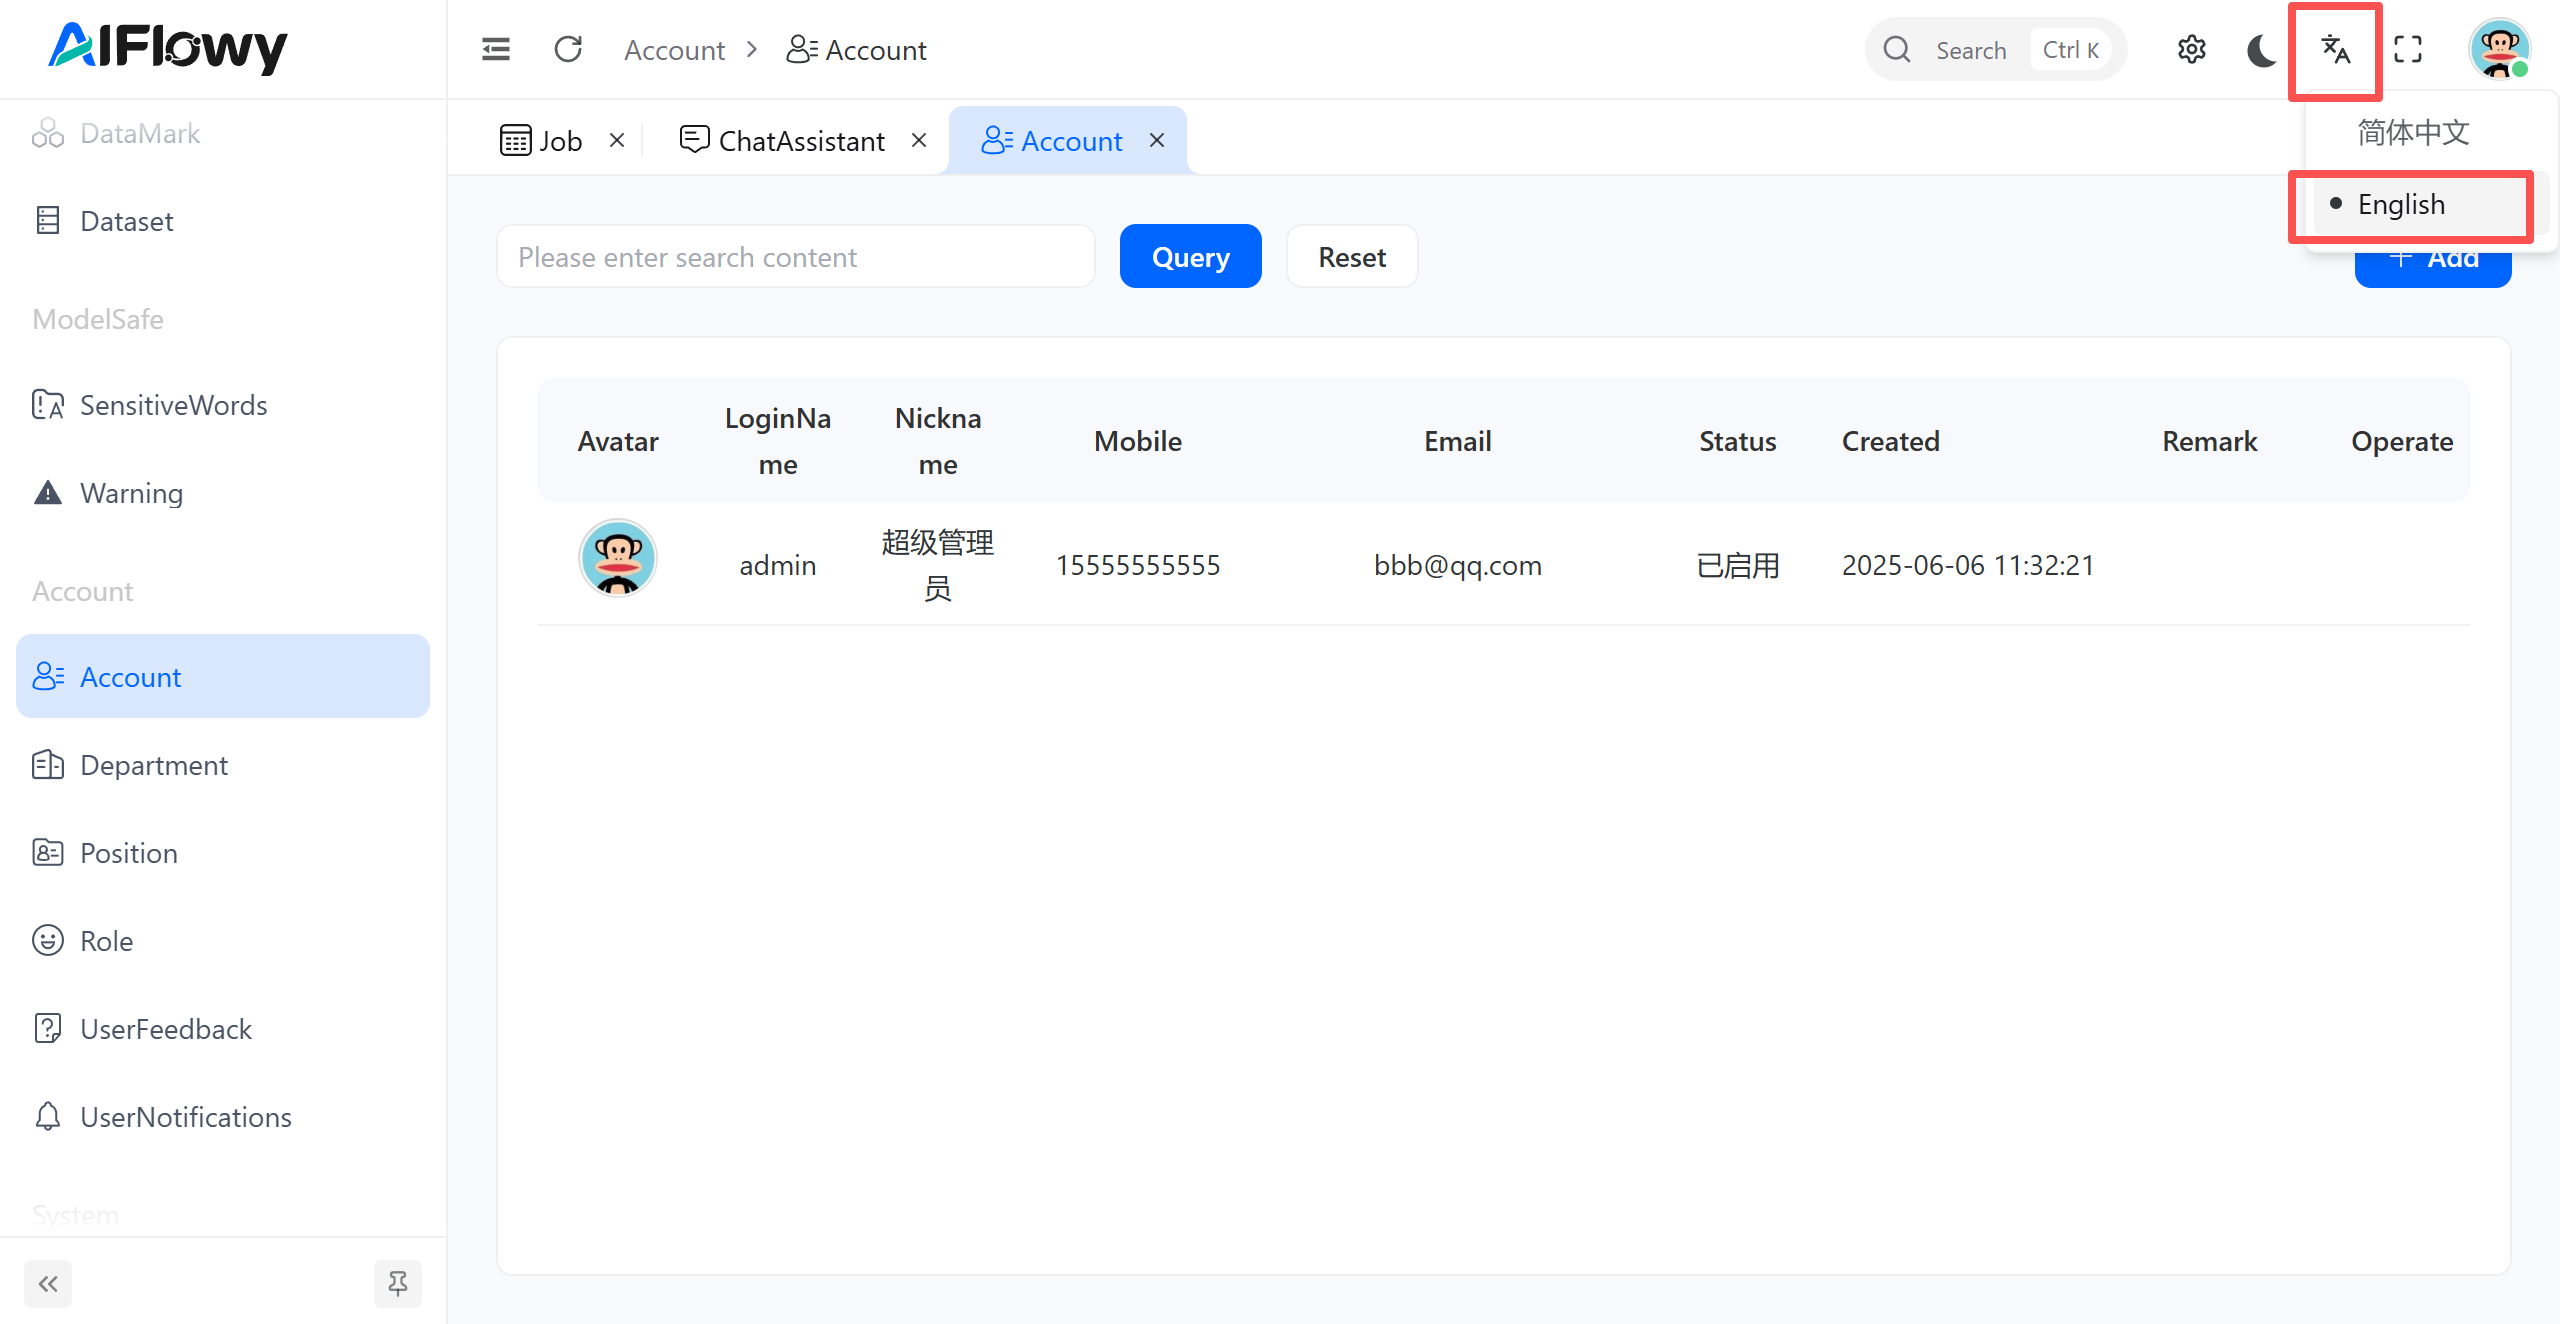Toggle the sidebar menu fold icon
This screenshot has height=1324, width=2560.
pyautogui.click(x=496, y=49)
